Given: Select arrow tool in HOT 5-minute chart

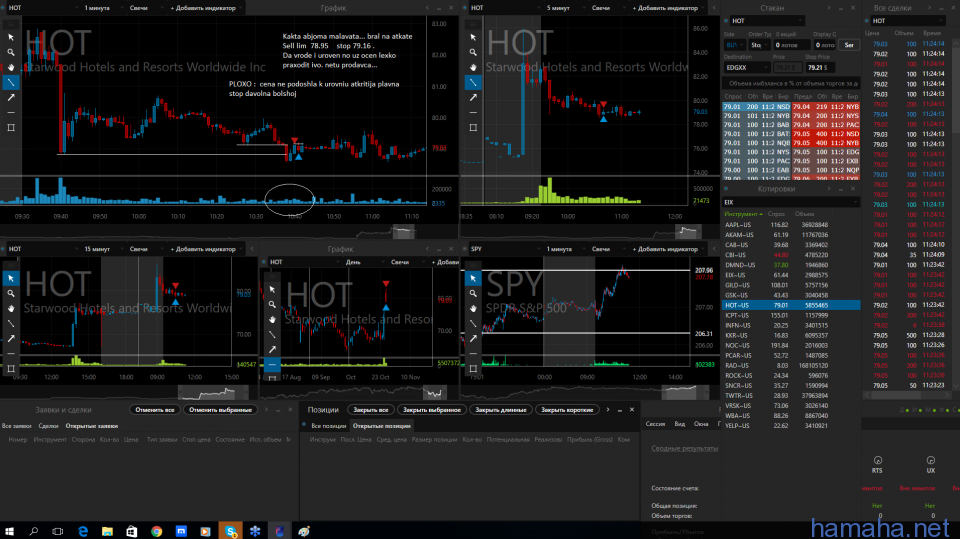Looking at the screenshot, I should click(473, 97).
